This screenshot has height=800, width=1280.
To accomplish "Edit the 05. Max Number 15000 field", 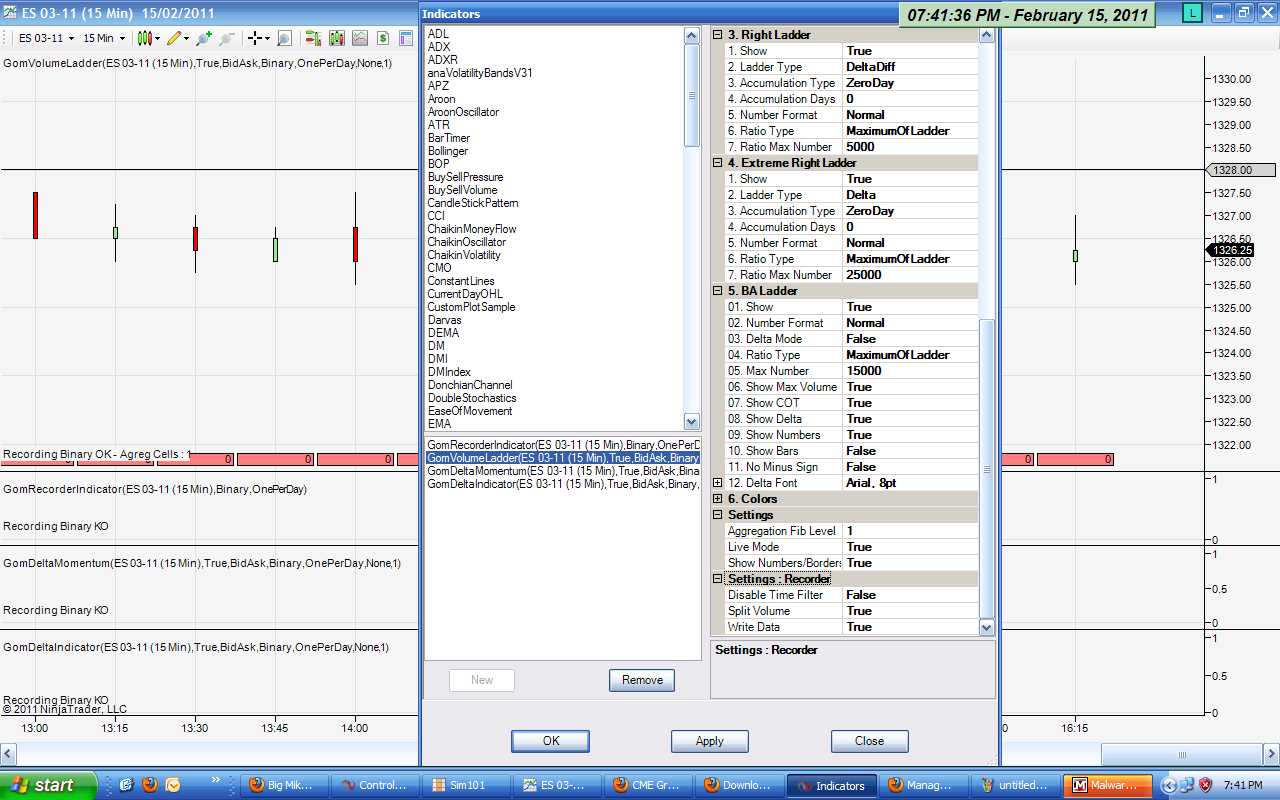I will tap(909, 371).
